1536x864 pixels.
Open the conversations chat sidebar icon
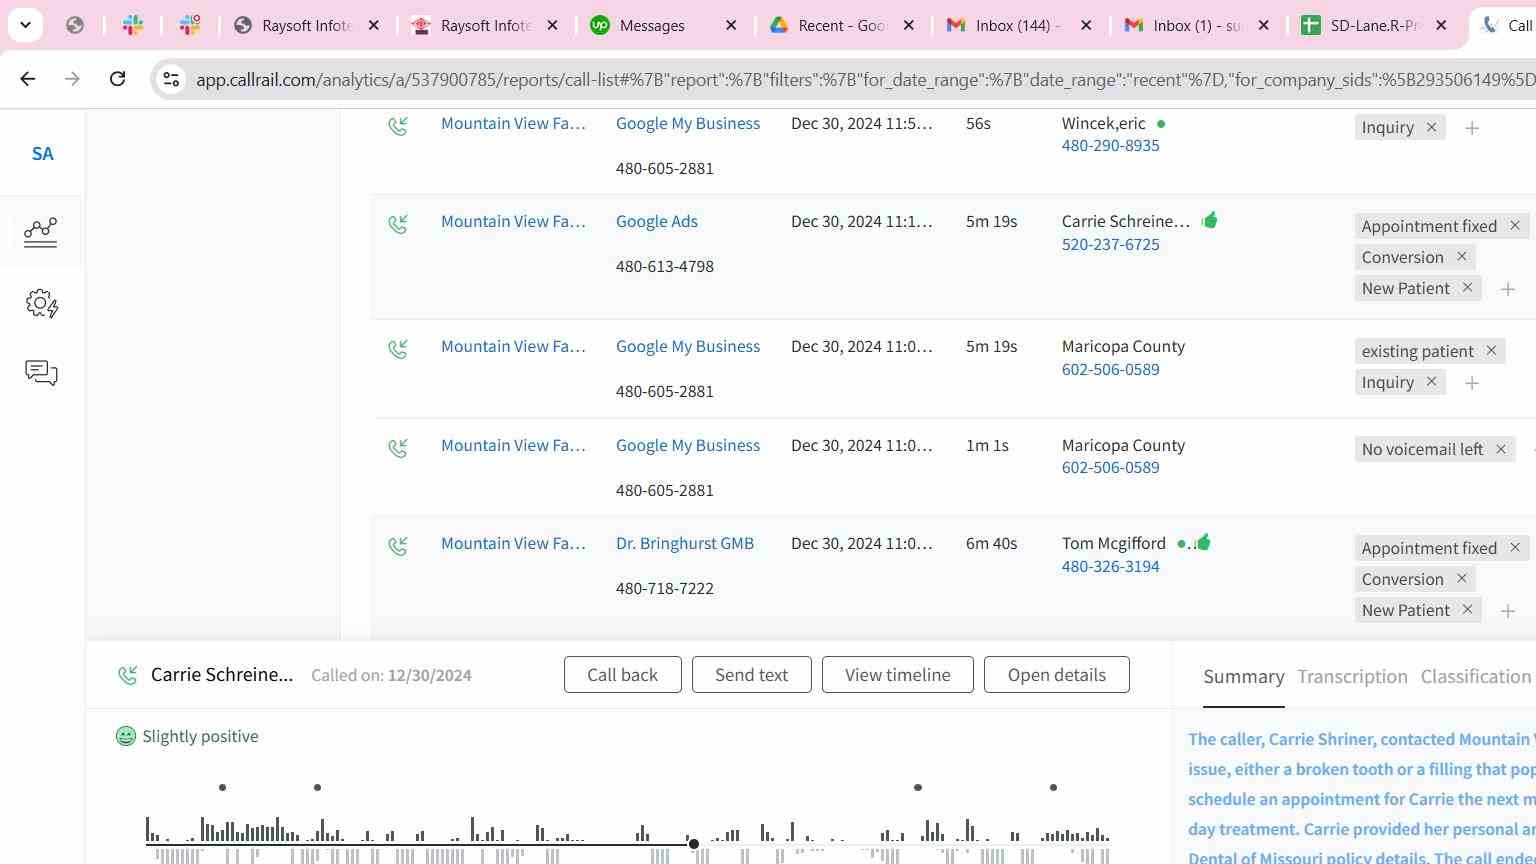[41, 373]
